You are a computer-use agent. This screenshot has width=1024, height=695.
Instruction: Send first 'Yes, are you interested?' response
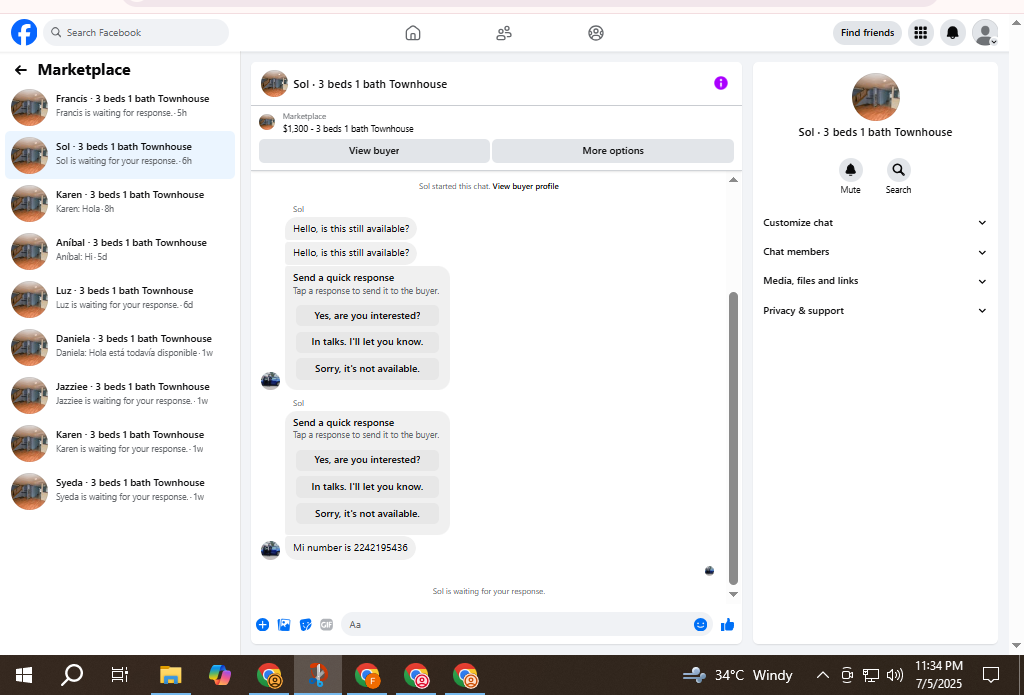[x=367, y=315]
